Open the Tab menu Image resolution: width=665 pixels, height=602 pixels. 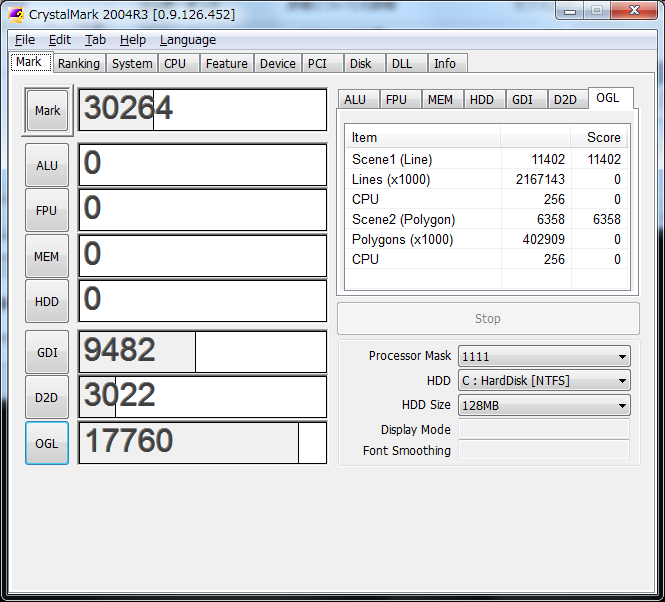click(x=95, y=40)
